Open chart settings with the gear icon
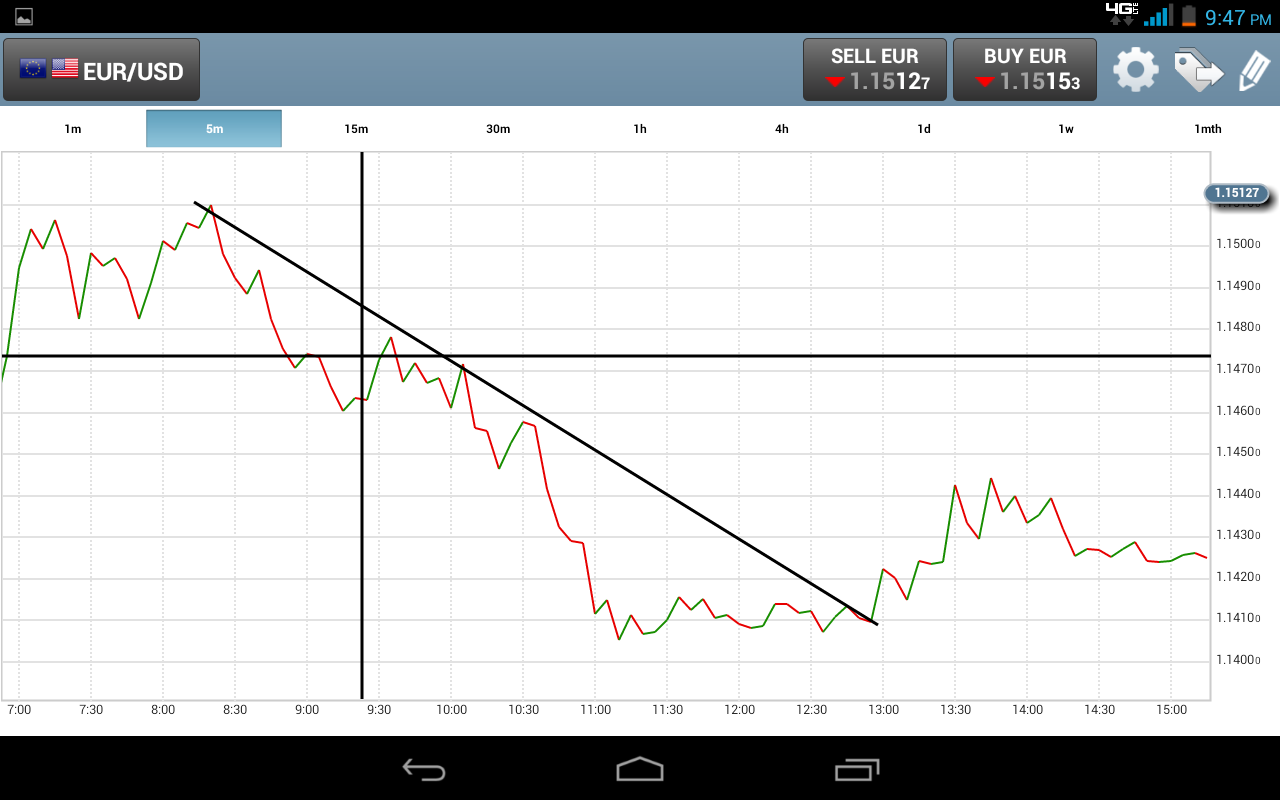Screen dimensions: 1280x800 [1136, 70]
